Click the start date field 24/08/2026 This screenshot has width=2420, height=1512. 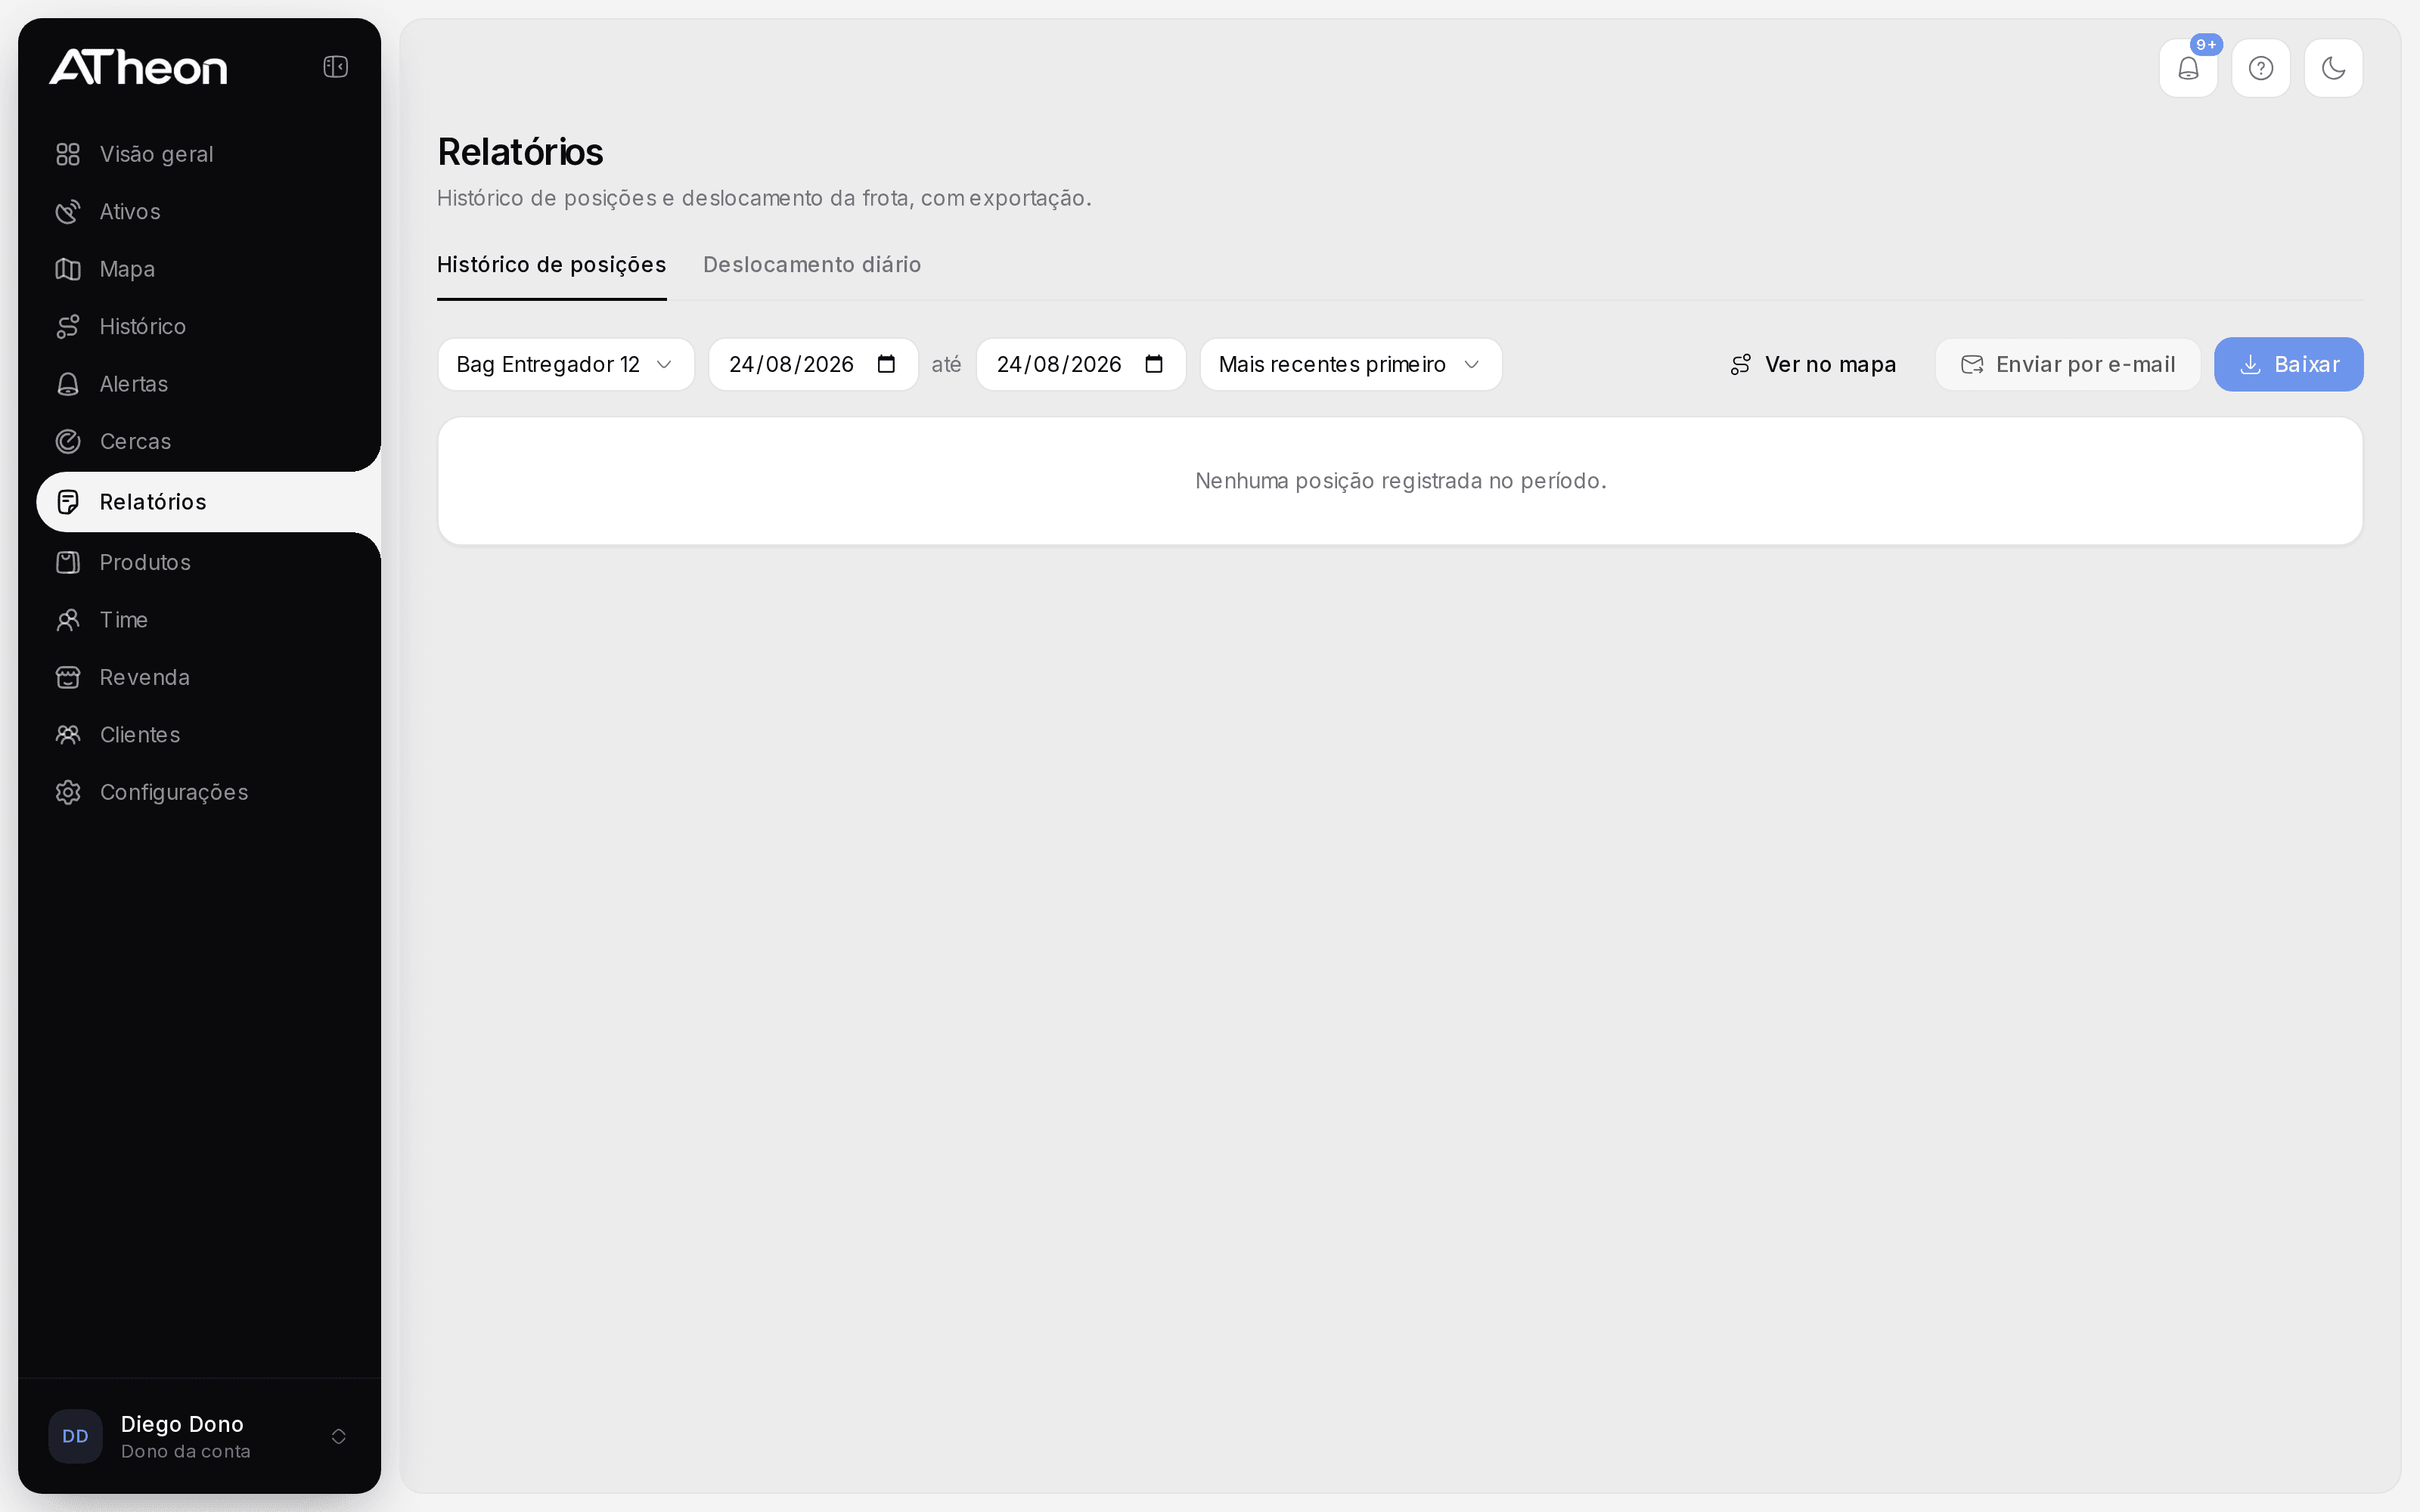coord(813,364)
